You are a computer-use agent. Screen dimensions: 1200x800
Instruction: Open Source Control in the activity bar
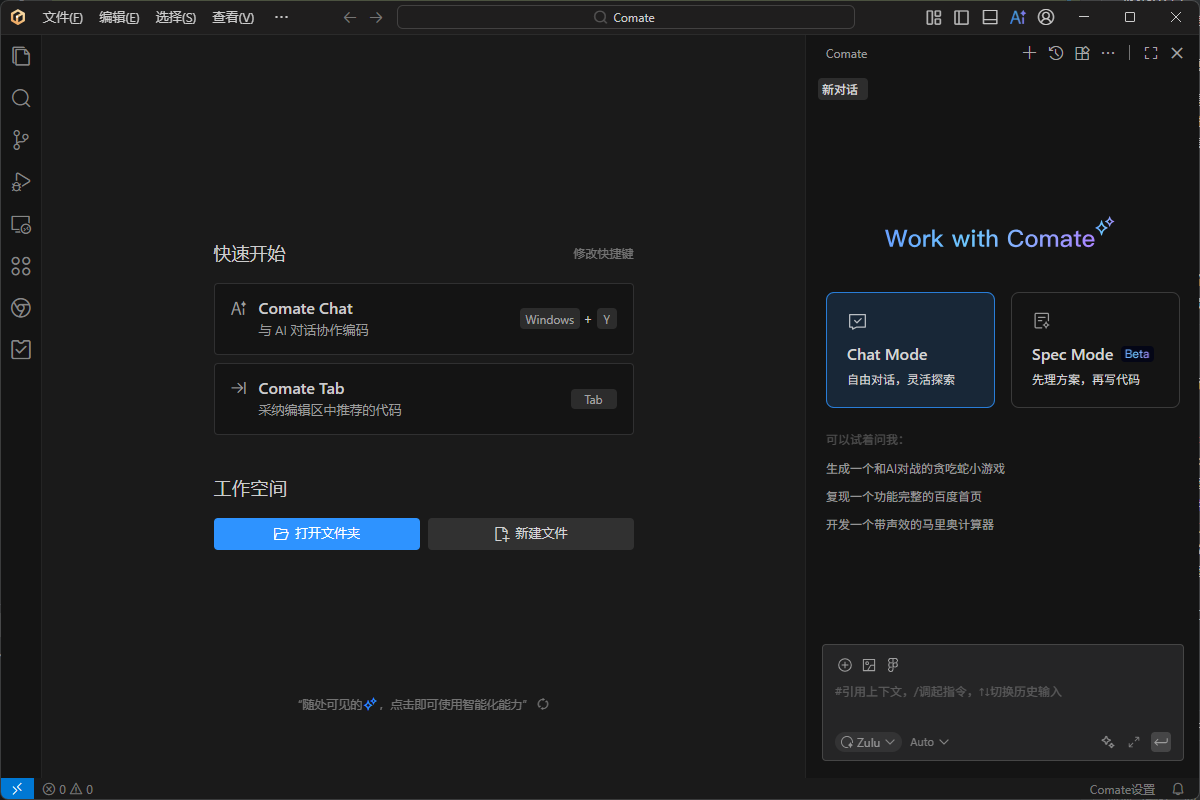(x=21, y=140)
